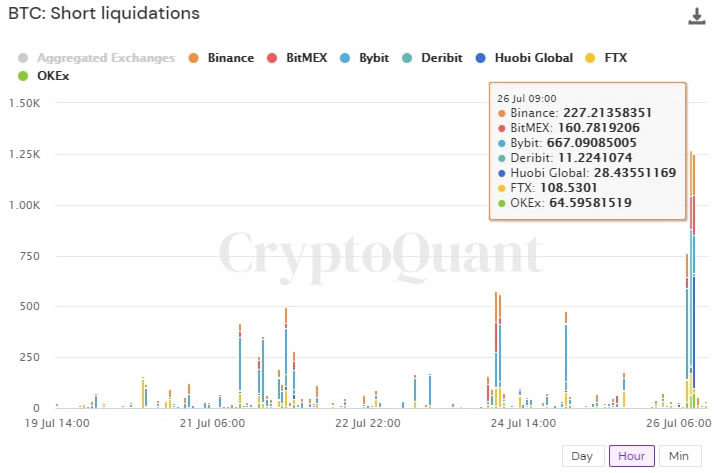Click the Binance orange legend dot

tap(194, 58)
